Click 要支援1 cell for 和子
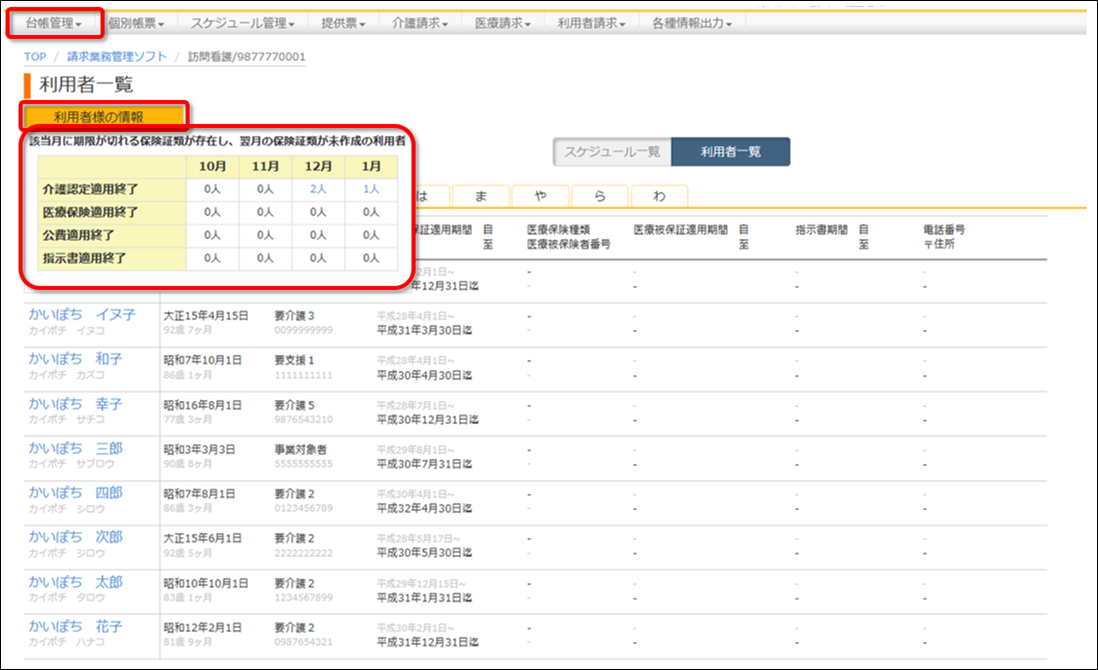This screenshot has height=670, width=1098. 294,360
